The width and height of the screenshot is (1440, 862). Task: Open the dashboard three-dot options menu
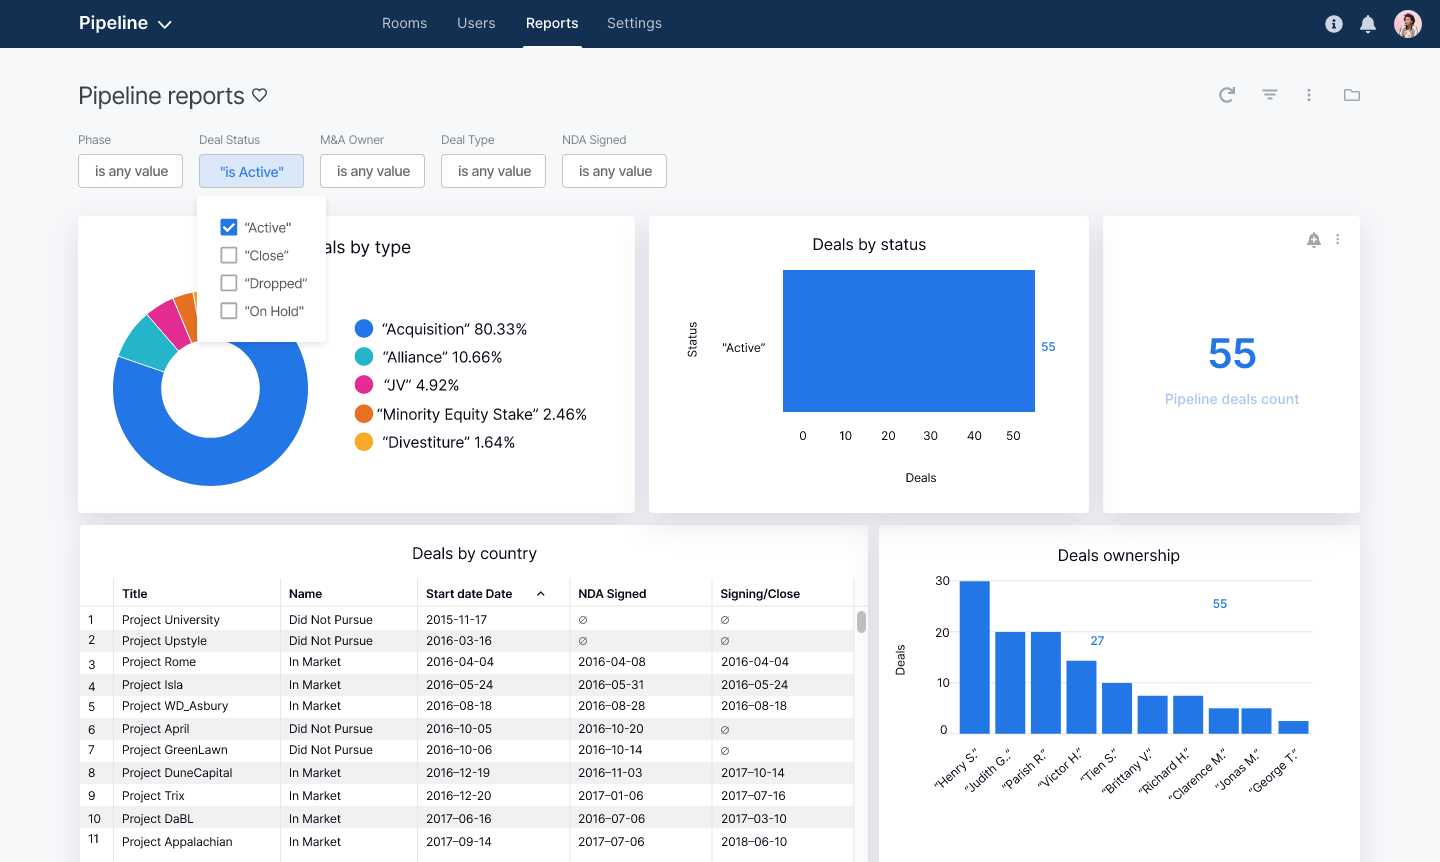click(1308, 95)
